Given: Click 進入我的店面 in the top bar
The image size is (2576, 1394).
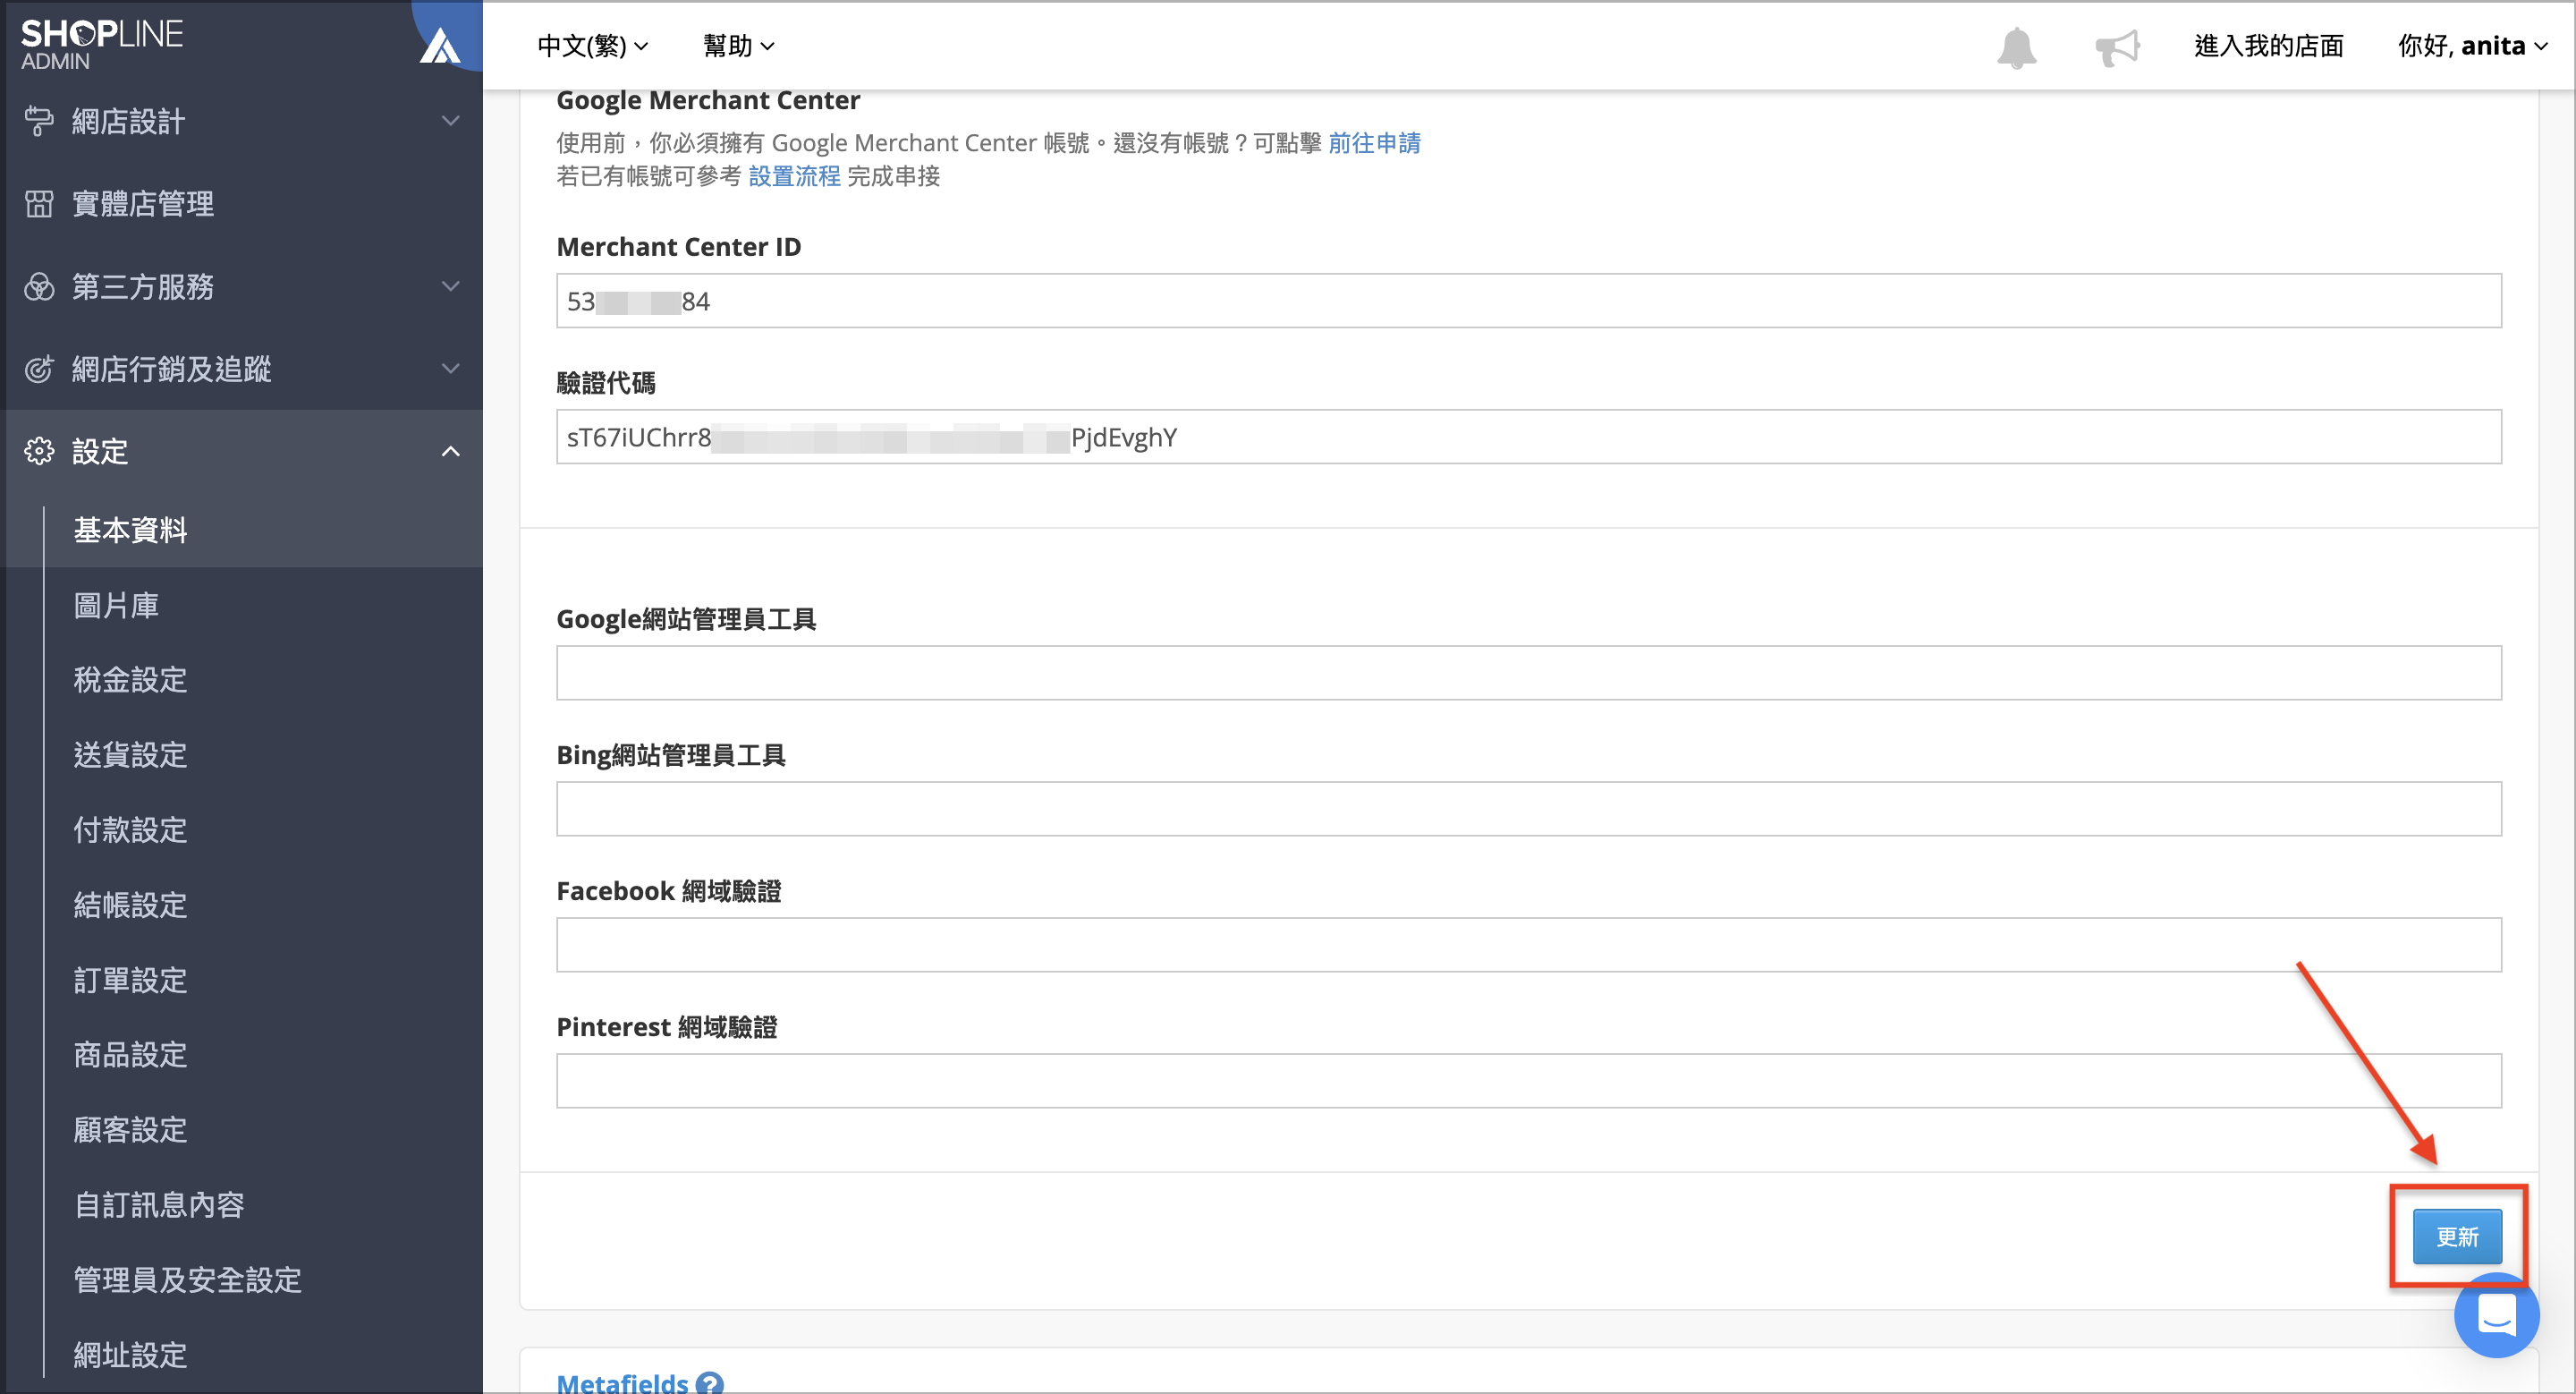Looking at the screenshot, I should point(2268,46).
